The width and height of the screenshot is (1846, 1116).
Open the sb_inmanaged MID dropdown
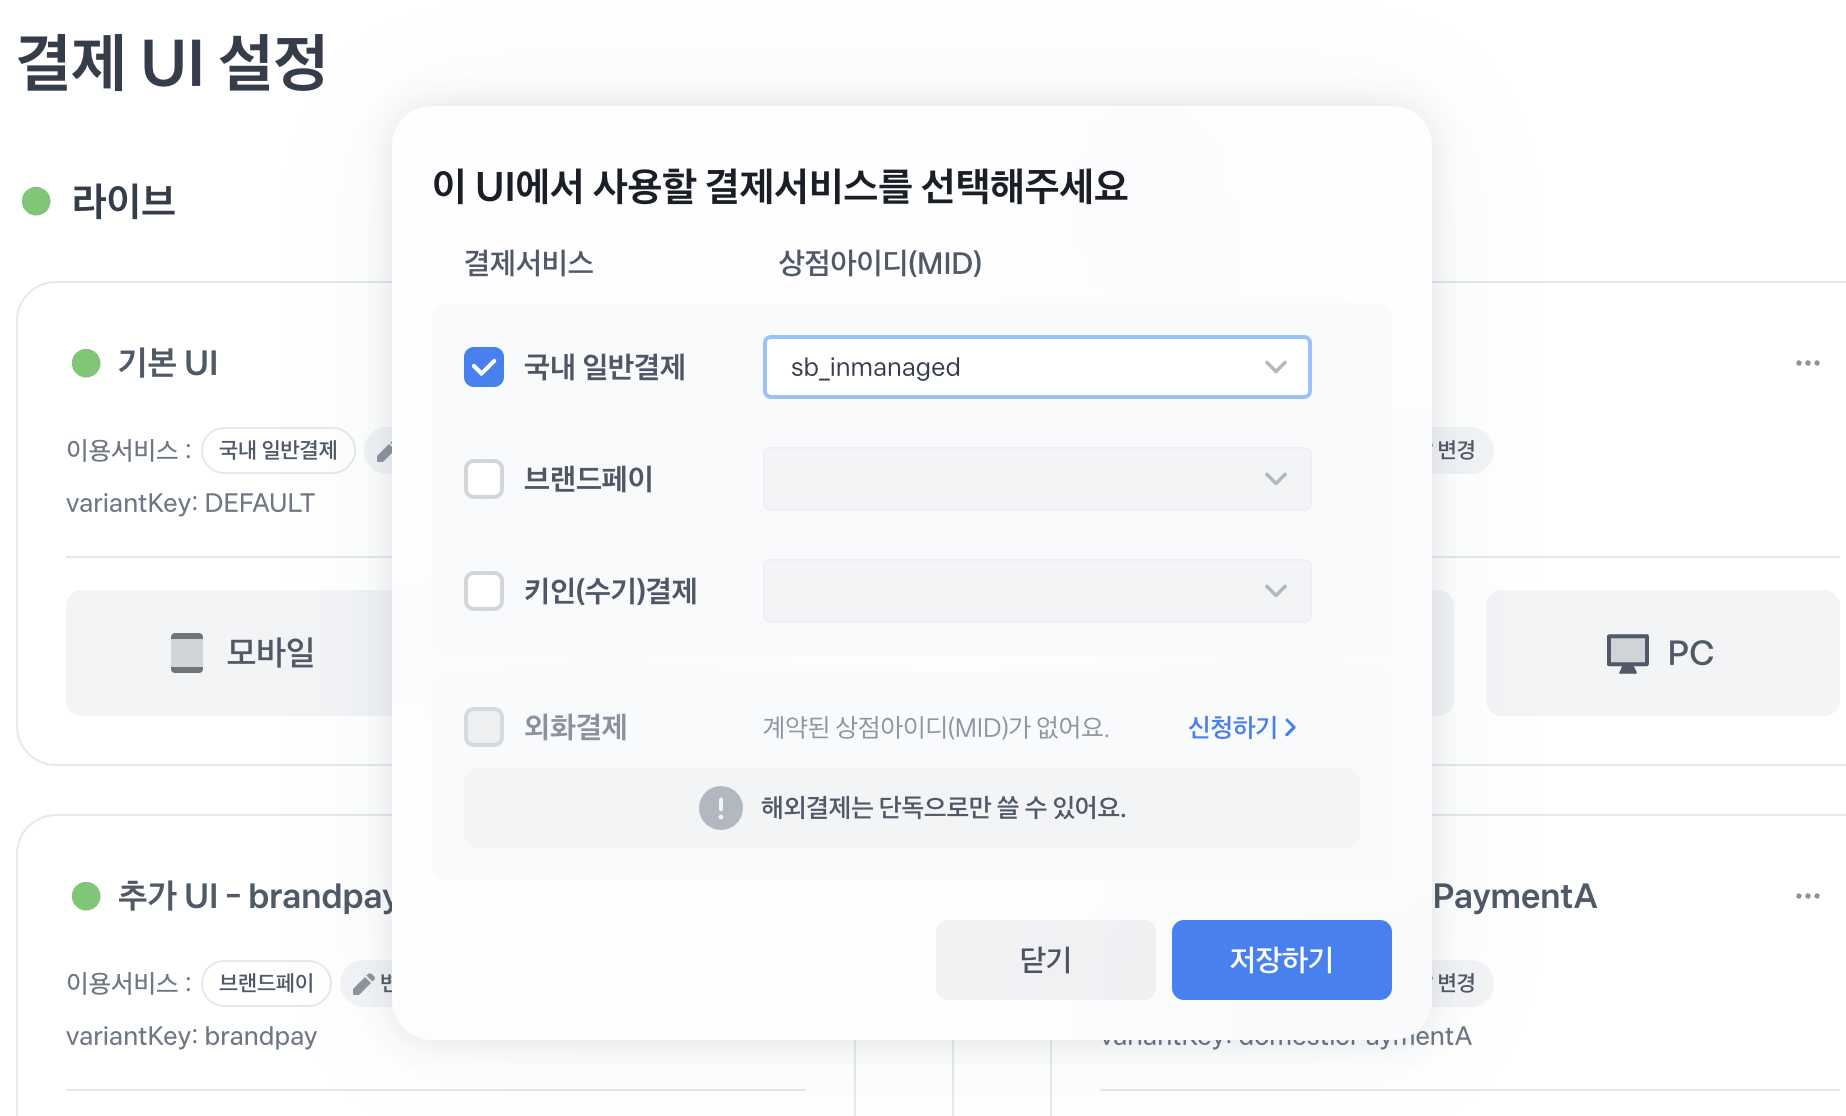1036,367
